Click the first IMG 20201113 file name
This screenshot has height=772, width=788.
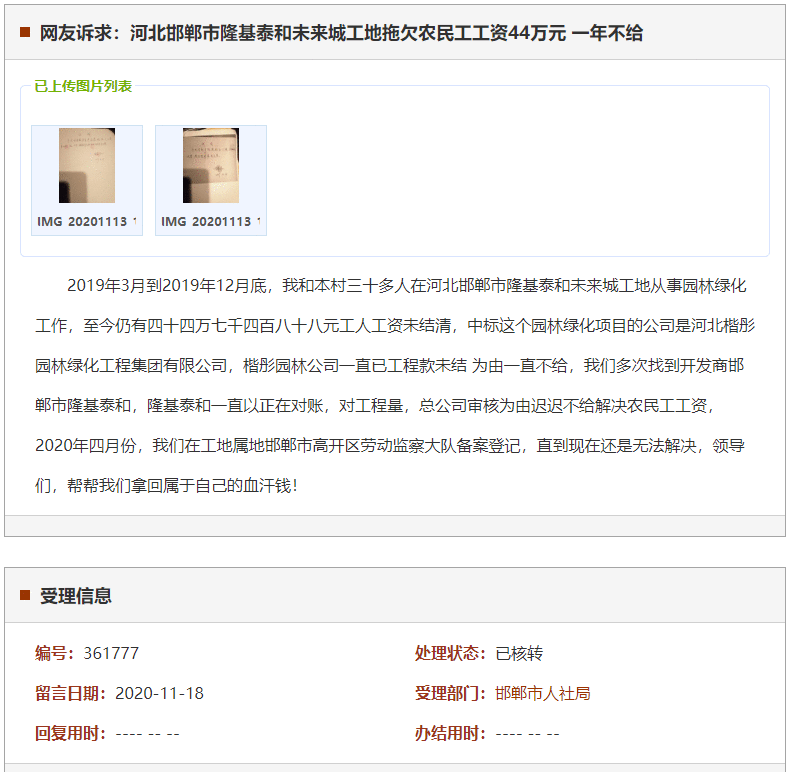pos(87,221)
